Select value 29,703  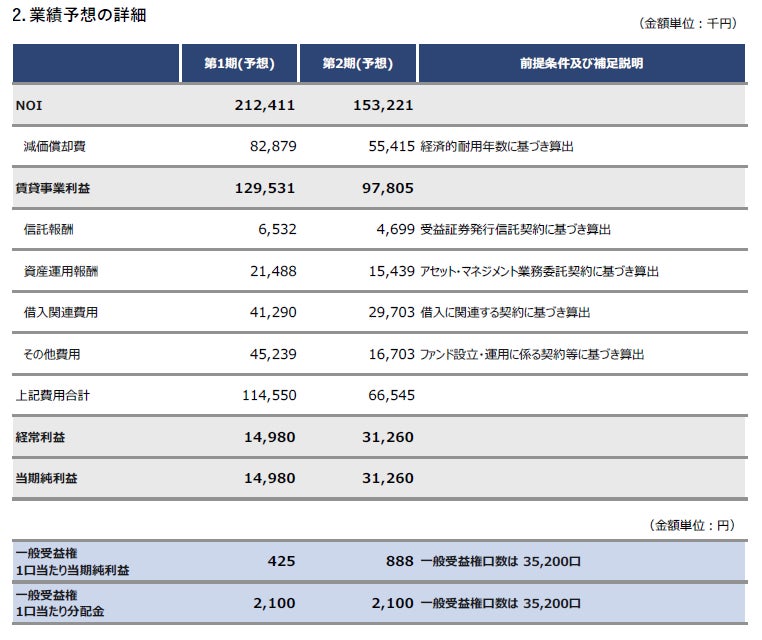pyautogui.click(x=392, y=312)
